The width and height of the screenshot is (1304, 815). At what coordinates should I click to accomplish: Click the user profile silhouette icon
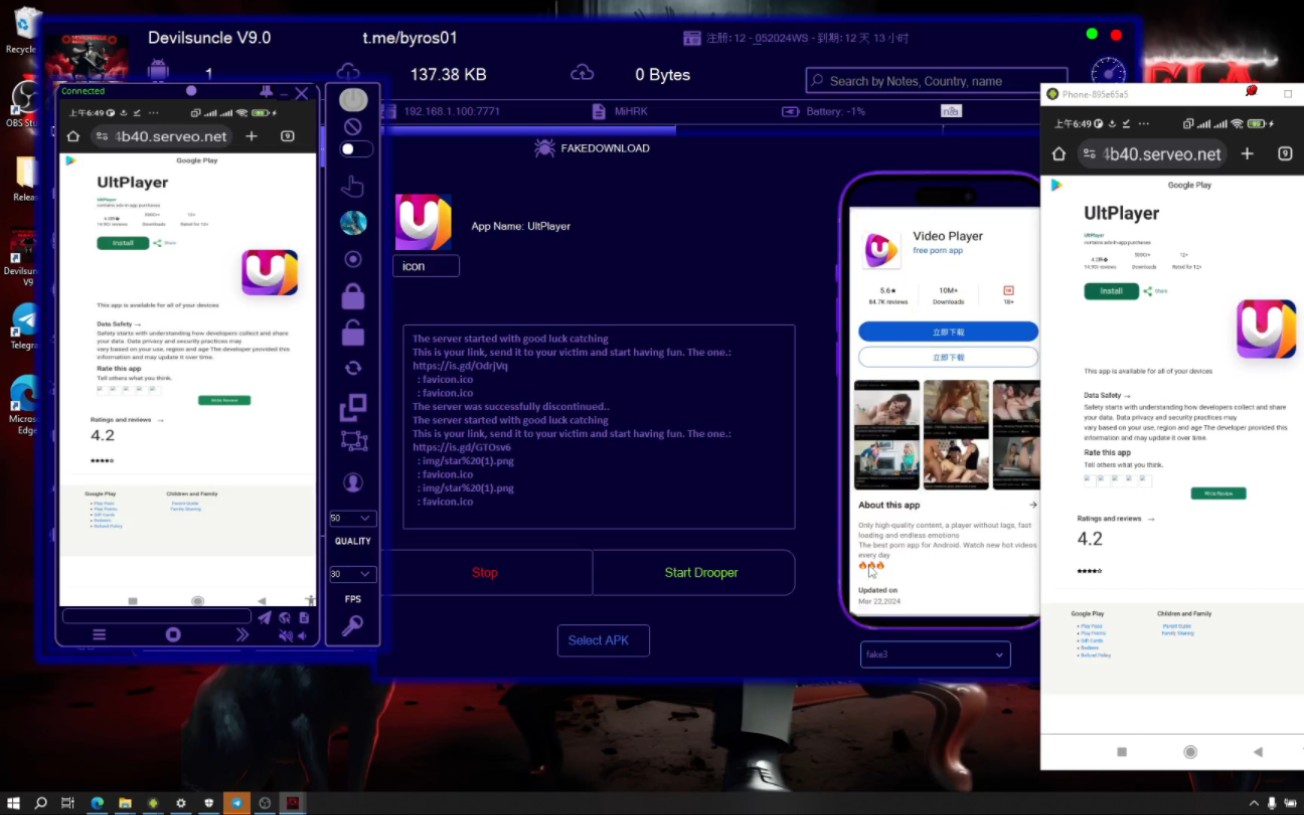point(352,482)
